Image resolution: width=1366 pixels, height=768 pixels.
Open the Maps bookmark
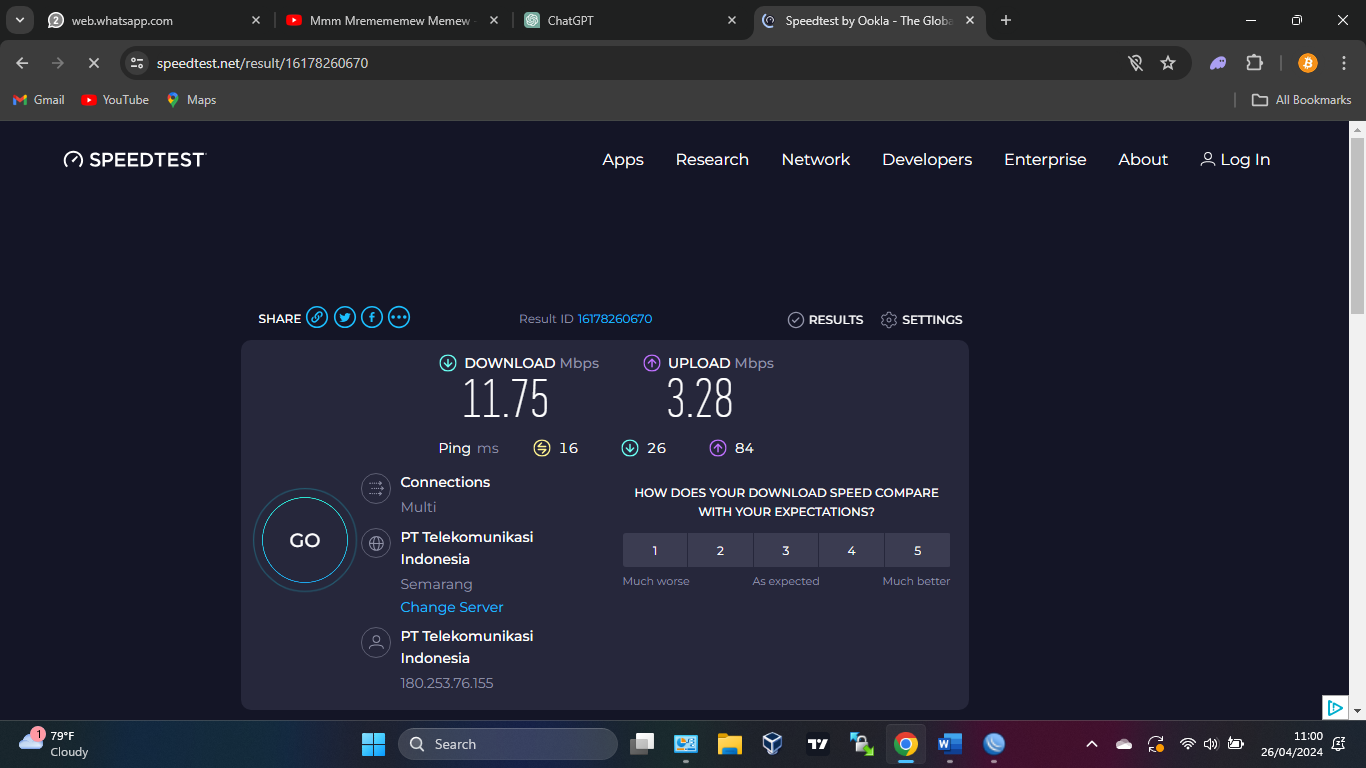click(x=191, y=100)
